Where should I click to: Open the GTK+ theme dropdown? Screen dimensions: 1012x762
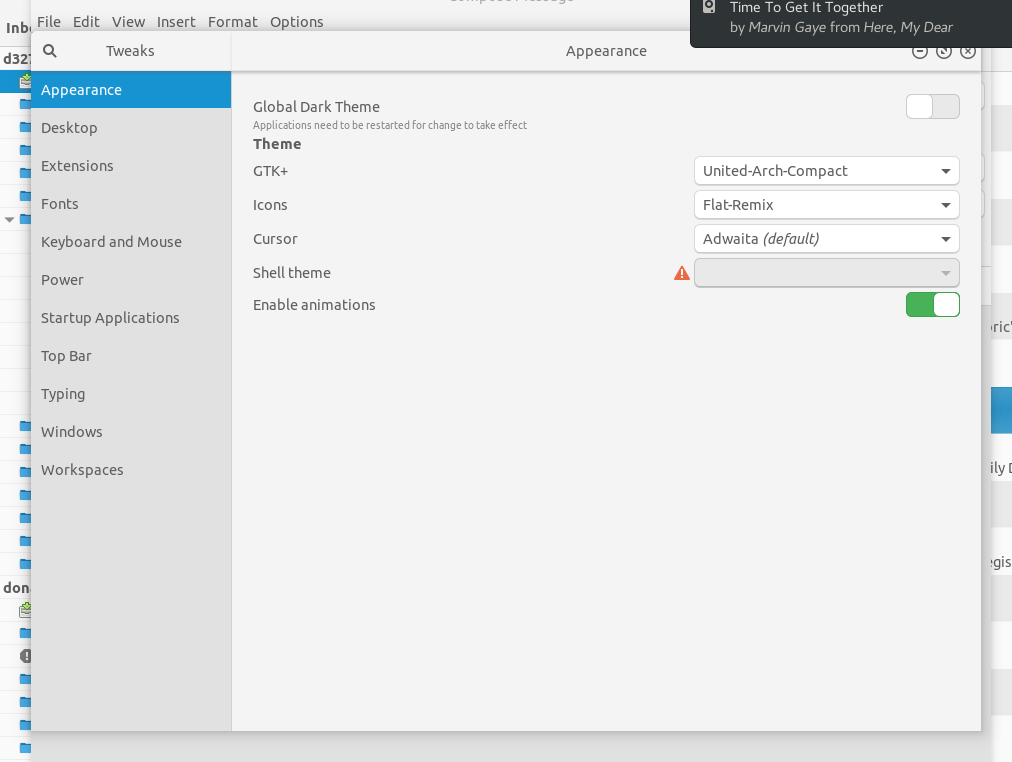pos(826,171)
